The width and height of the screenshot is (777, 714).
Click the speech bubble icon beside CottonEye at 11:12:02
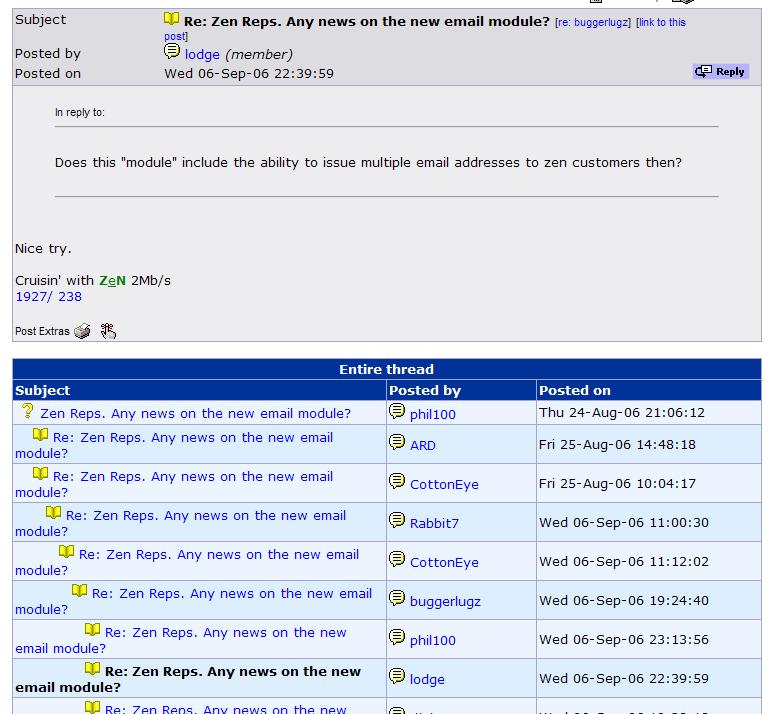396,559
